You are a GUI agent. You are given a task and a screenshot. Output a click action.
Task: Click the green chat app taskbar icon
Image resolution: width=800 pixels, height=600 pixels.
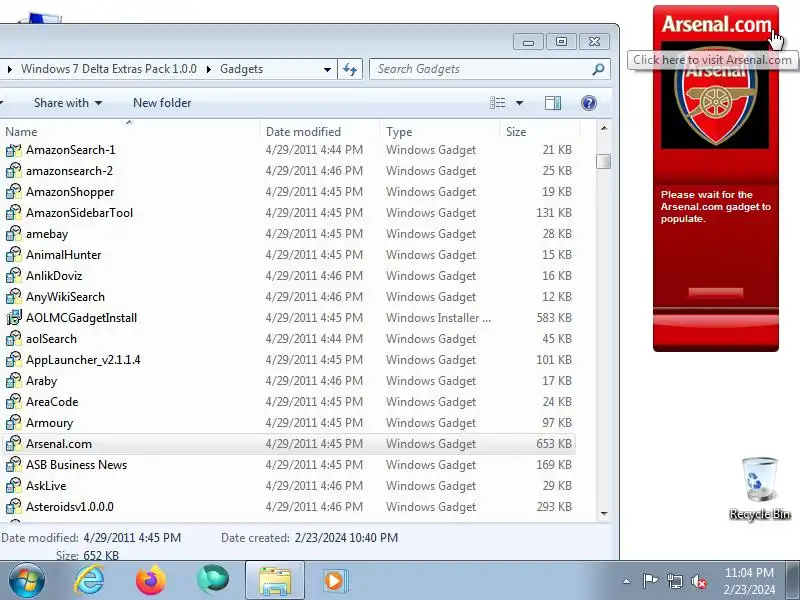pyautogui.click(x=213, y=580)
